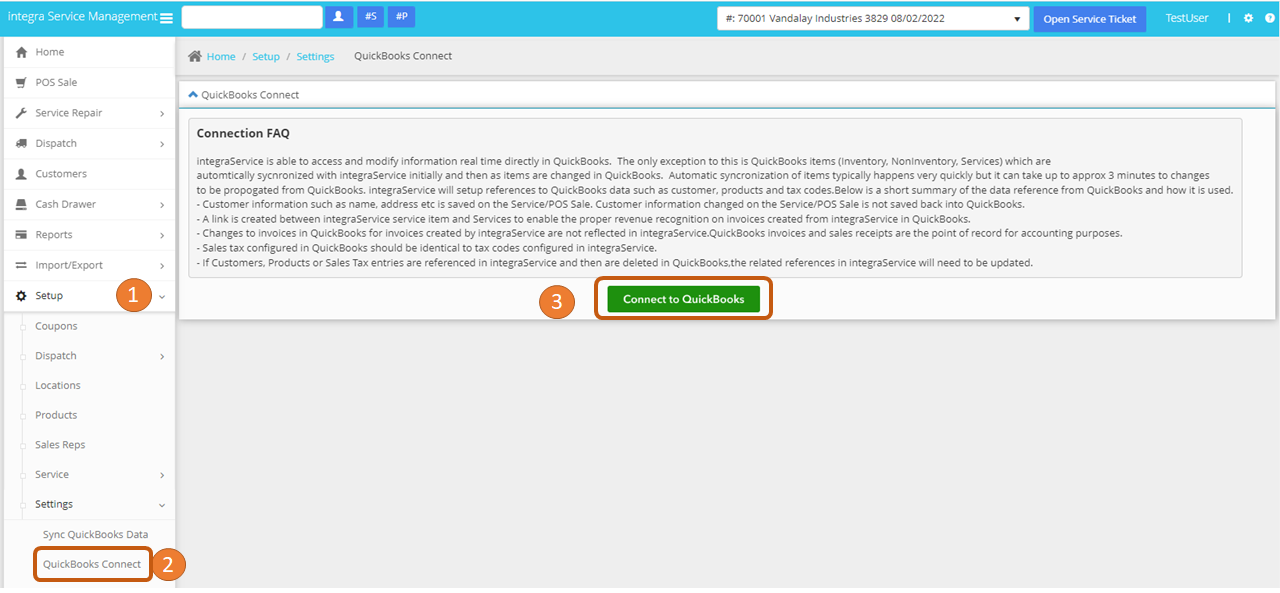Click the #S search button
1280x593 pixels.
pos(371,17)
